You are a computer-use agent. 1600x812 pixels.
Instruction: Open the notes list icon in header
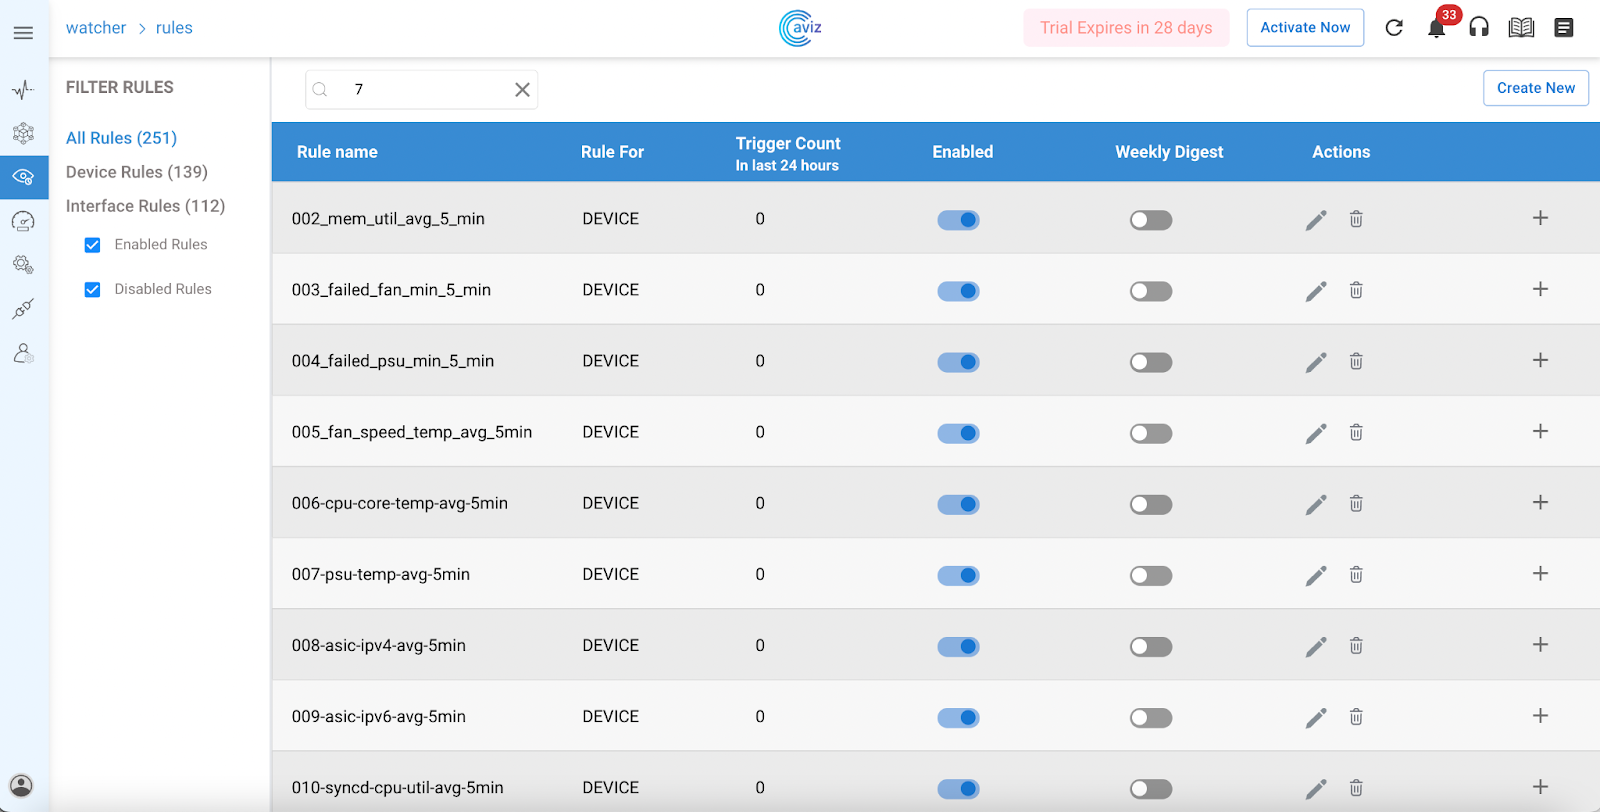click(1564, 28)
